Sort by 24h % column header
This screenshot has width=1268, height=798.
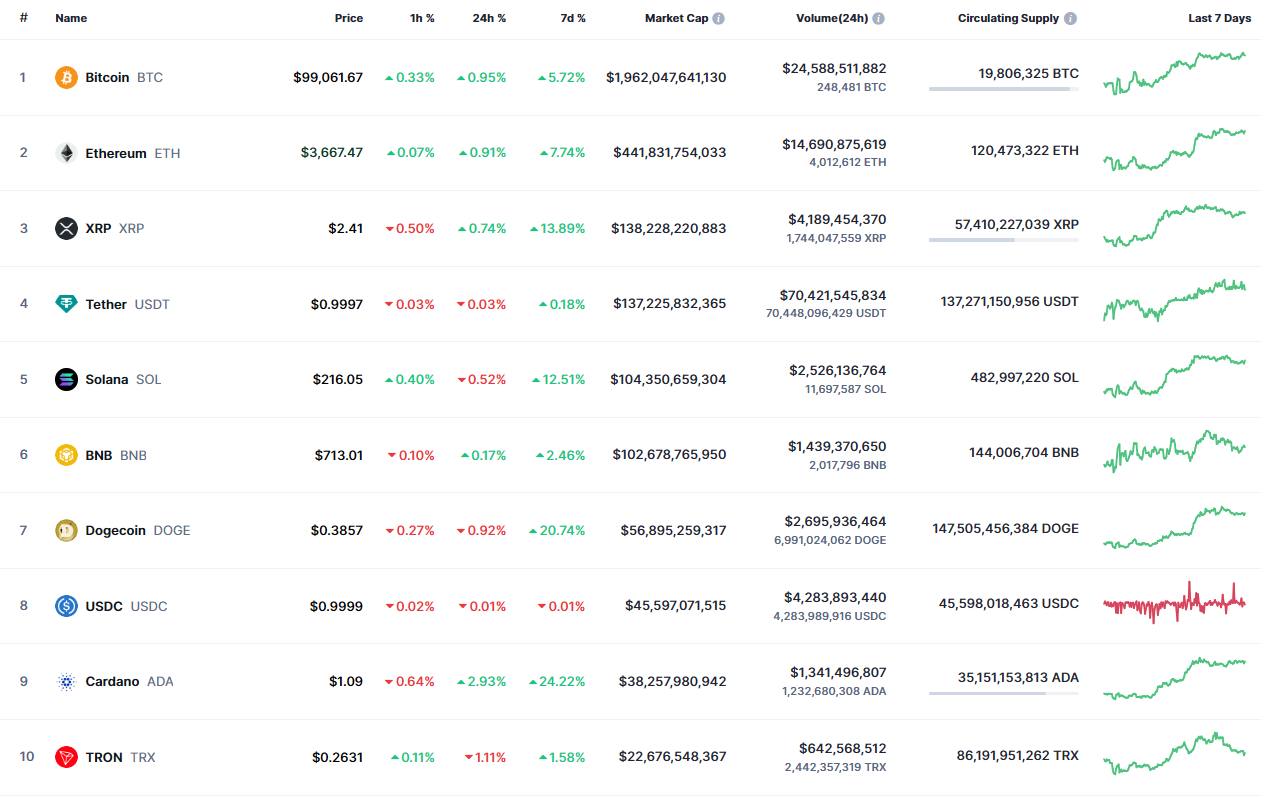[x=489, y=18]
